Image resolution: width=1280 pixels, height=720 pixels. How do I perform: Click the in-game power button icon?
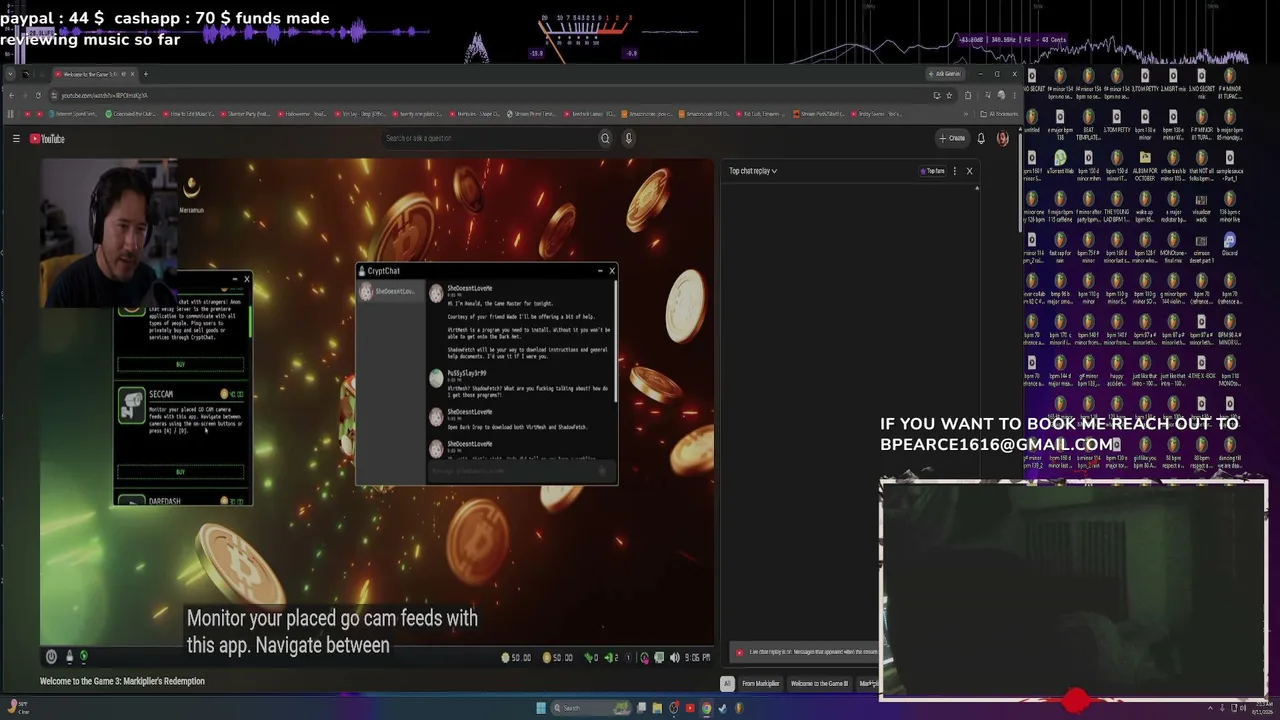click(x=51, y=657)
